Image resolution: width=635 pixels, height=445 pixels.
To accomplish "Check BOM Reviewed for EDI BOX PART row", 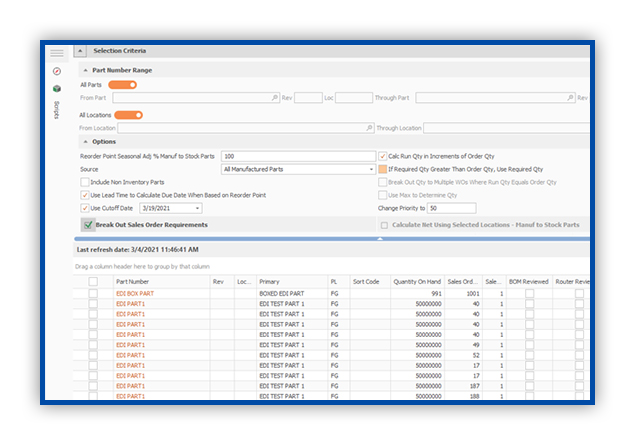I will click(x=529, y=294).
